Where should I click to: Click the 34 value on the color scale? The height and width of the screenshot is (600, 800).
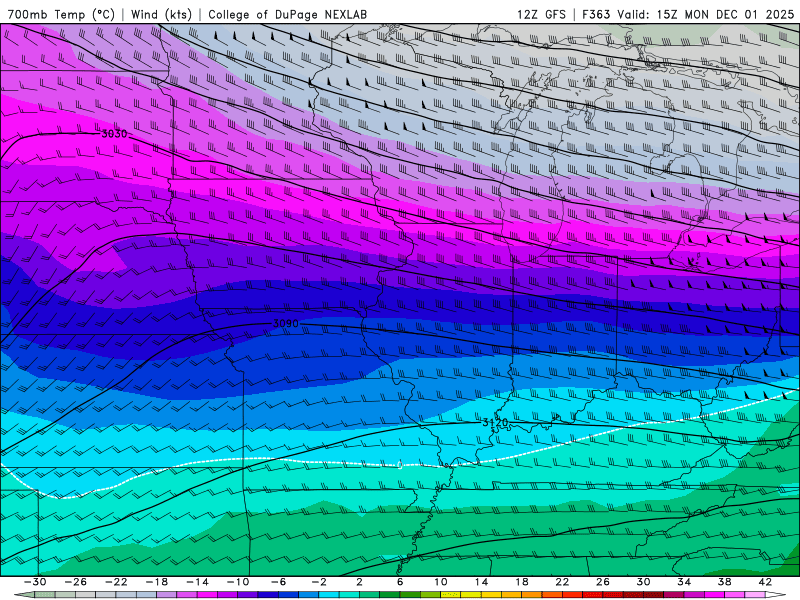point(684,582)
